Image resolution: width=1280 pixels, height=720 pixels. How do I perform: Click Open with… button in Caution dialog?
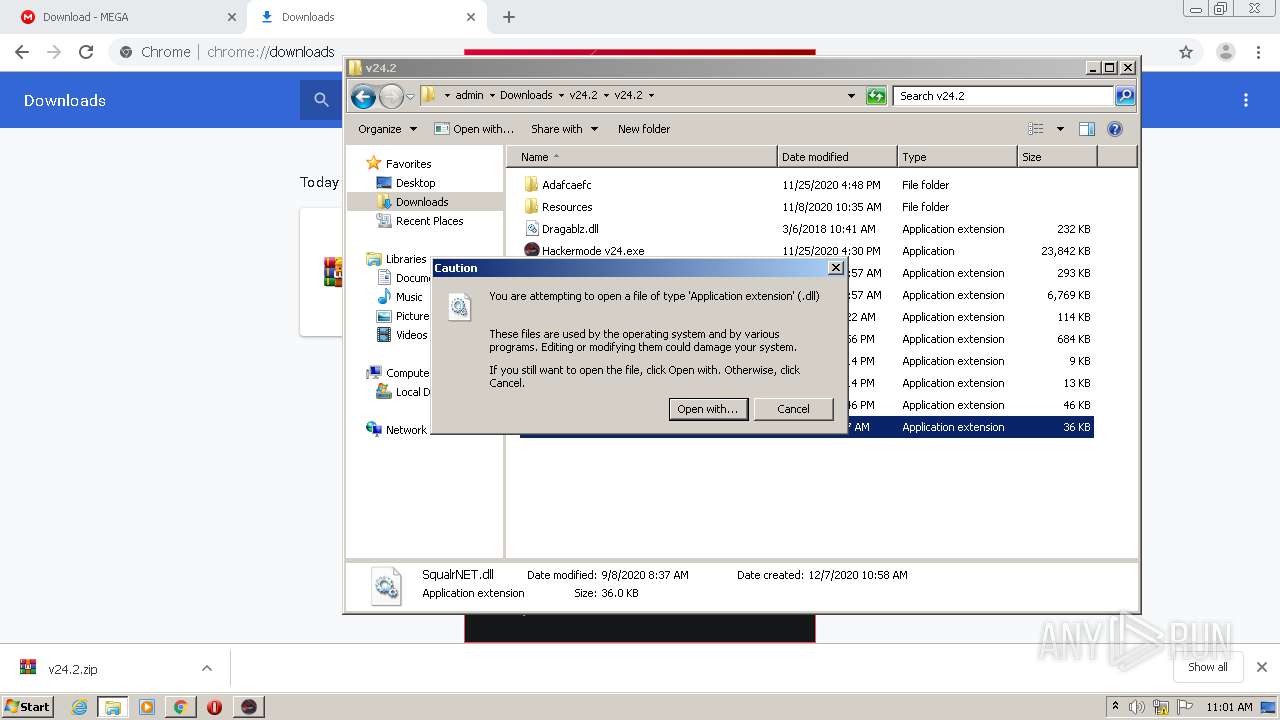[x=708, y=409]
